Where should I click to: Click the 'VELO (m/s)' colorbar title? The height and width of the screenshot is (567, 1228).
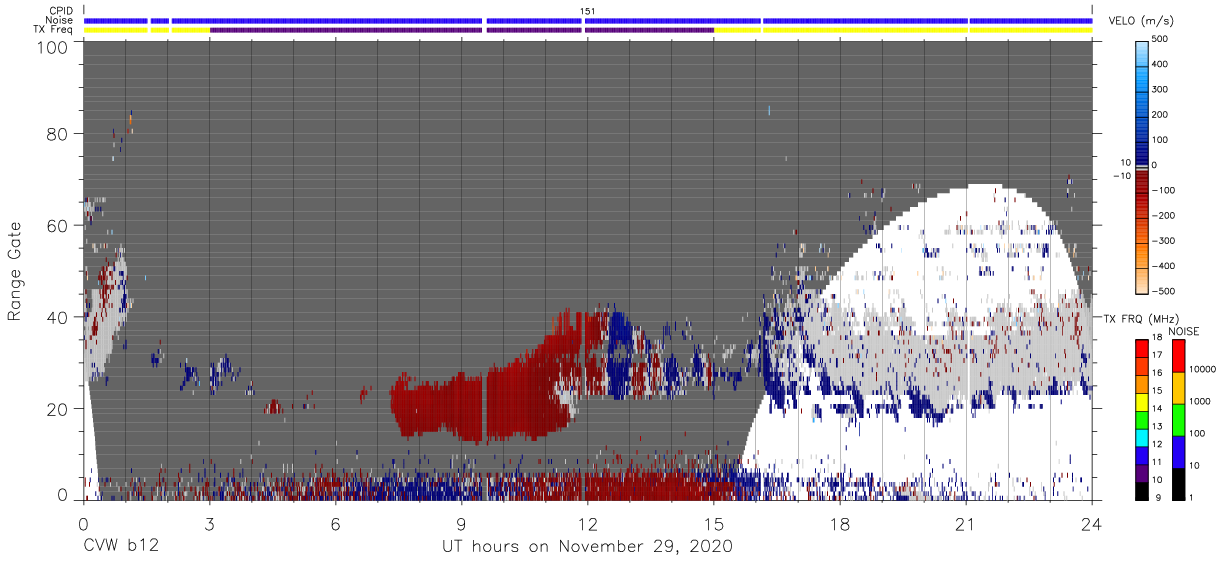pyautogui.click(x=1139, y=21)
